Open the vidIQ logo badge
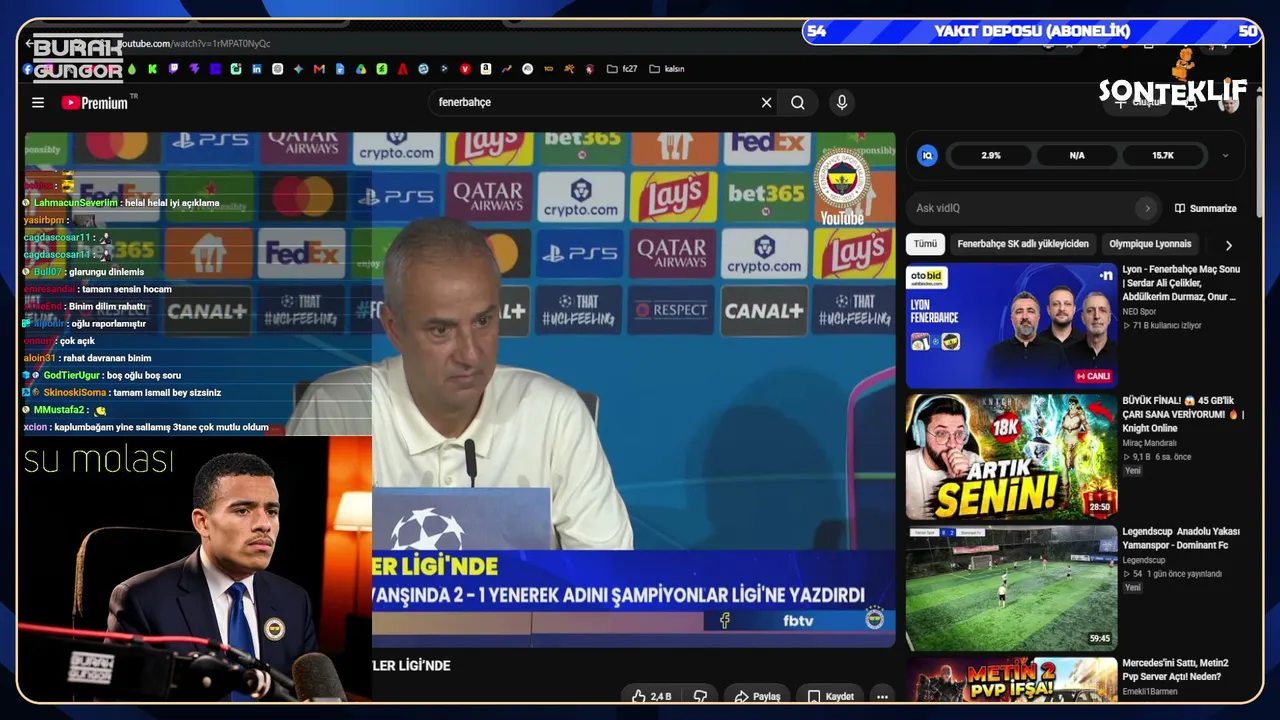The width and height of the screenshot is (1280, 720). [x=927, y=155]
